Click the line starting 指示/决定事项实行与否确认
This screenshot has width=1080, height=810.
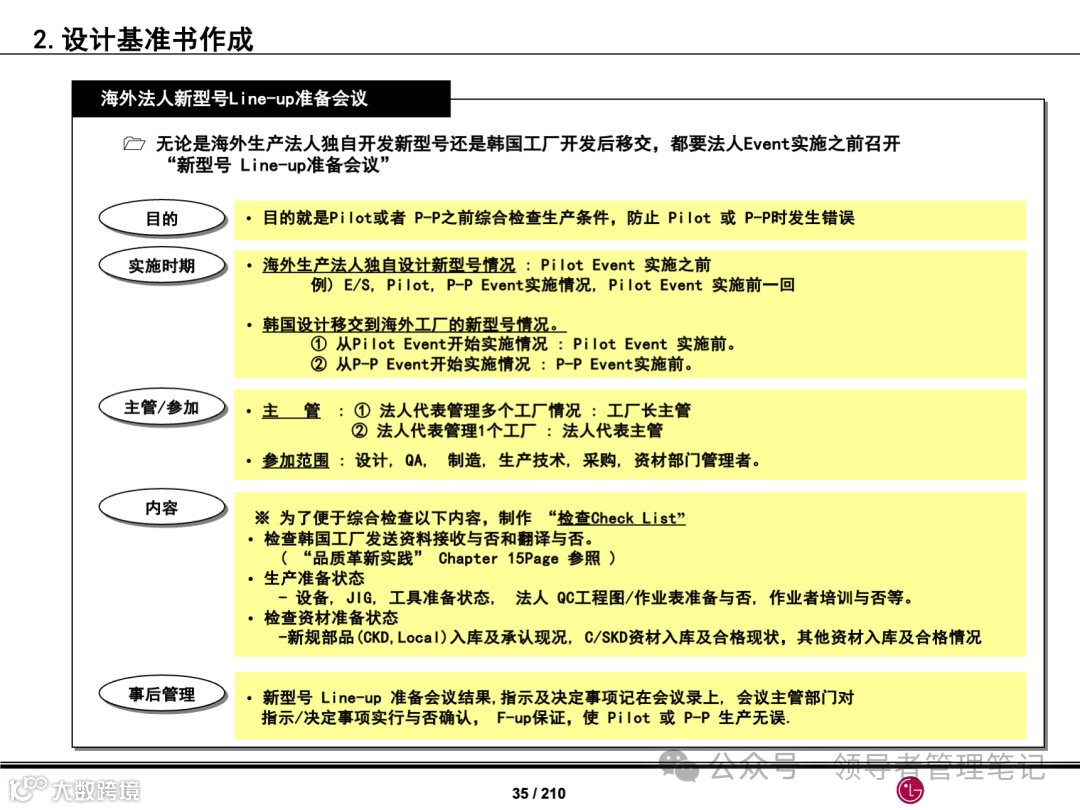click(x=526, y=718)
